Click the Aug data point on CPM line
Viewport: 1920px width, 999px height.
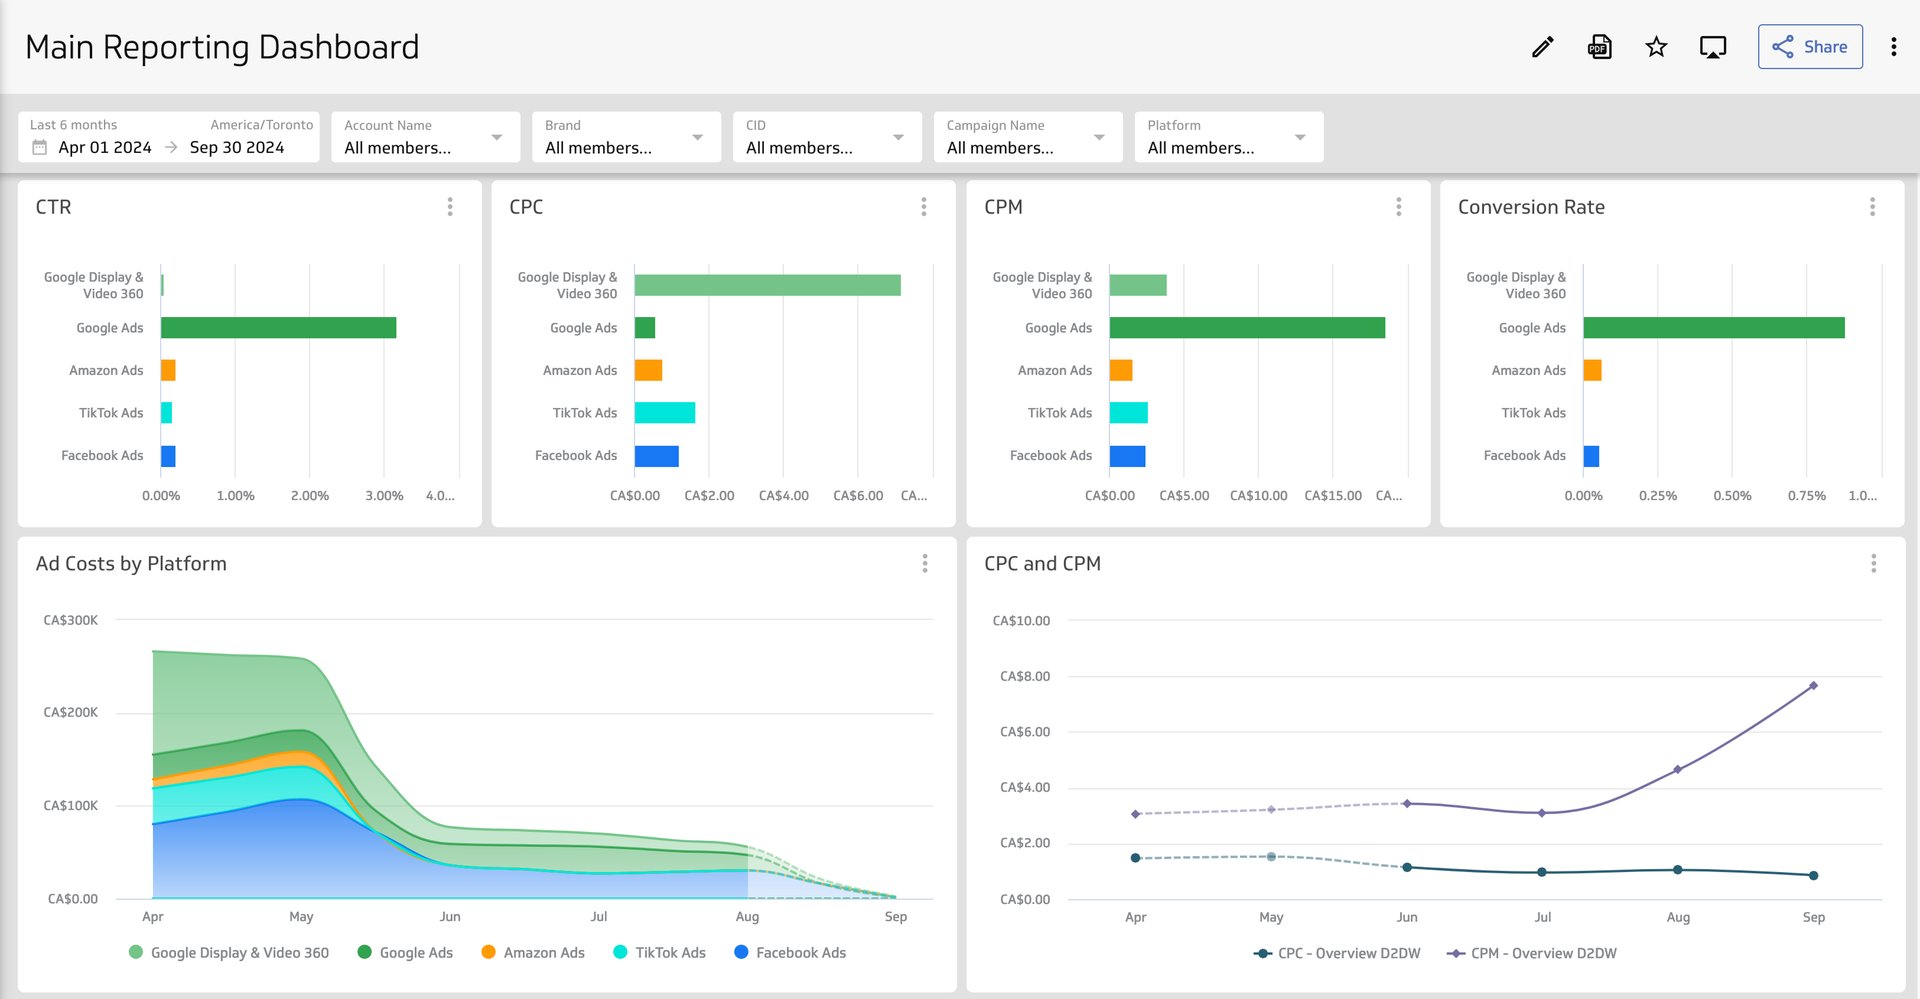[1677, 770]
